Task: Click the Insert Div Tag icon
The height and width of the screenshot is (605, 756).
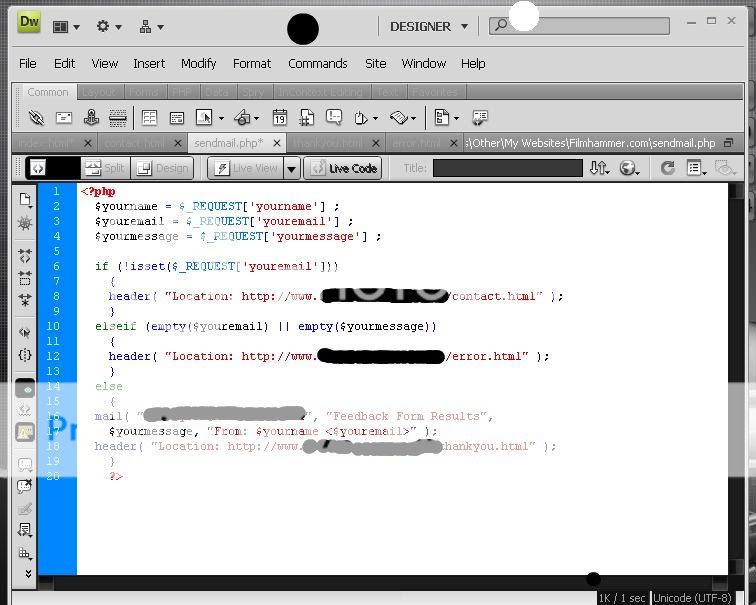Action: (x=177, y=118)
